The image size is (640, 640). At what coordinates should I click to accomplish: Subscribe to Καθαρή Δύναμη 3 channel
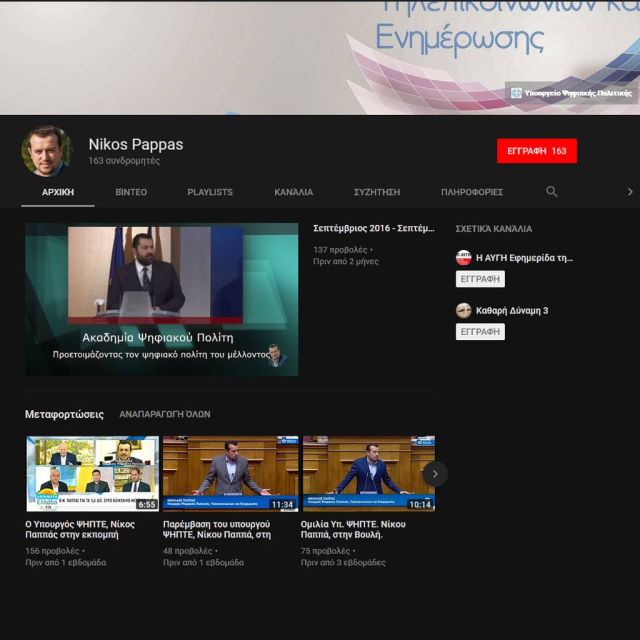(x=480, y=332)
